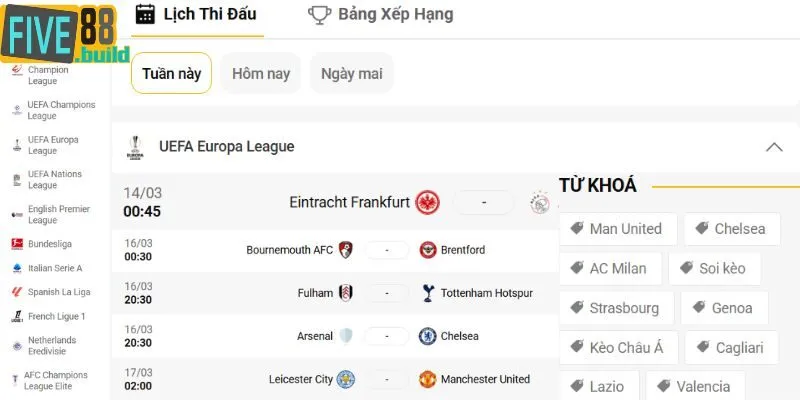Screen dimensions: 800x400
Task: Select the Tuần này filter
Action: 171,73
